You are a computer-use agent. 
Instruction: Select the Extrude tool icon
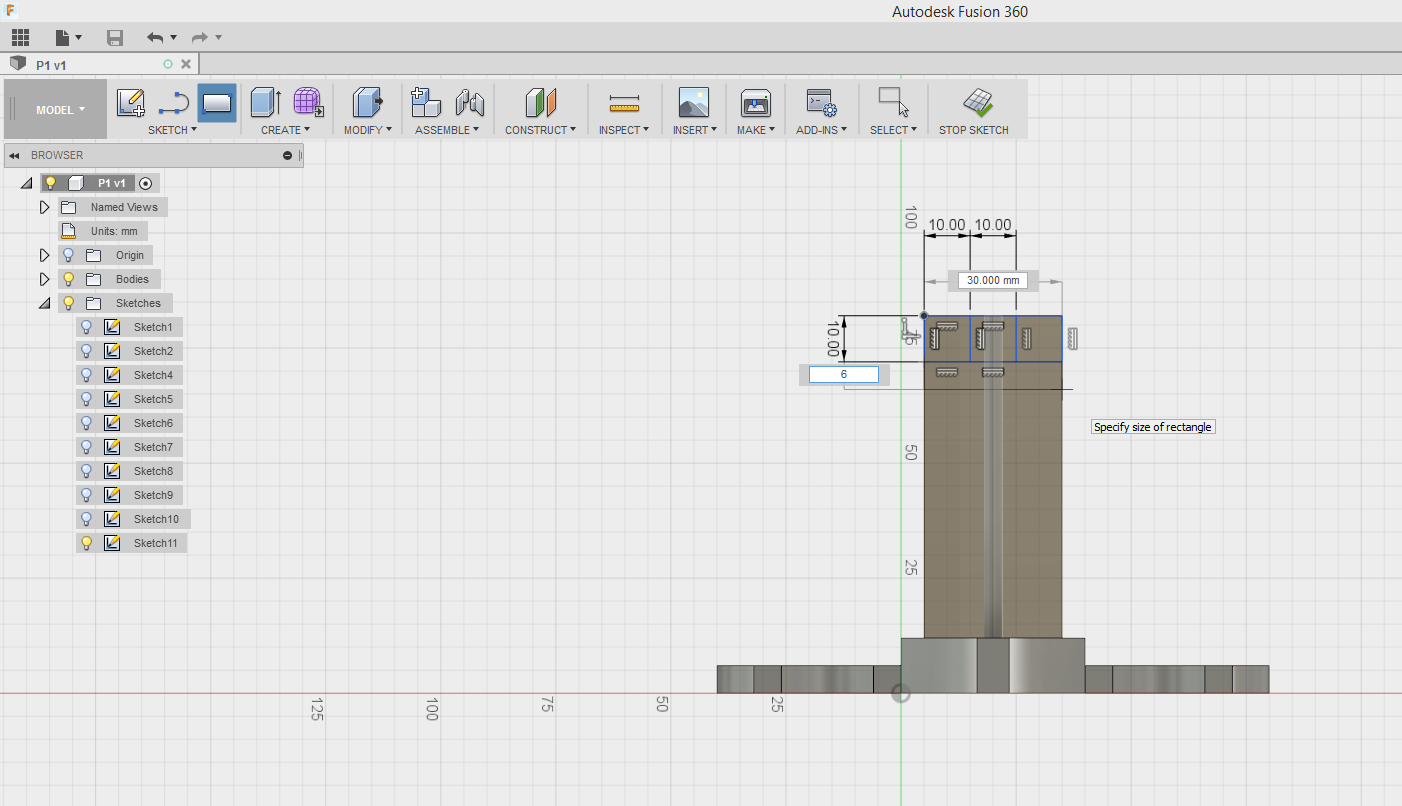[265, 102]
